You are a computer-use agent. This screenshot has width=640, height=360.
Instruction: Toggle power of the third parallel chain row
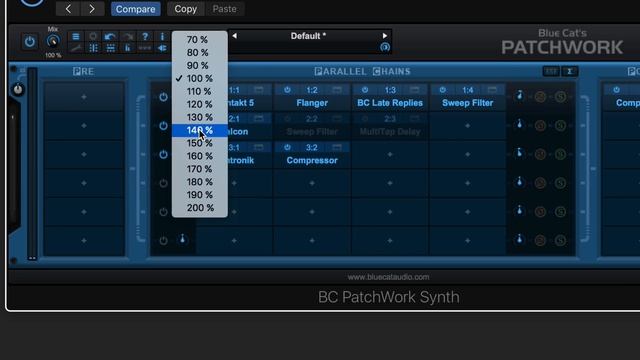coord(163,154)
